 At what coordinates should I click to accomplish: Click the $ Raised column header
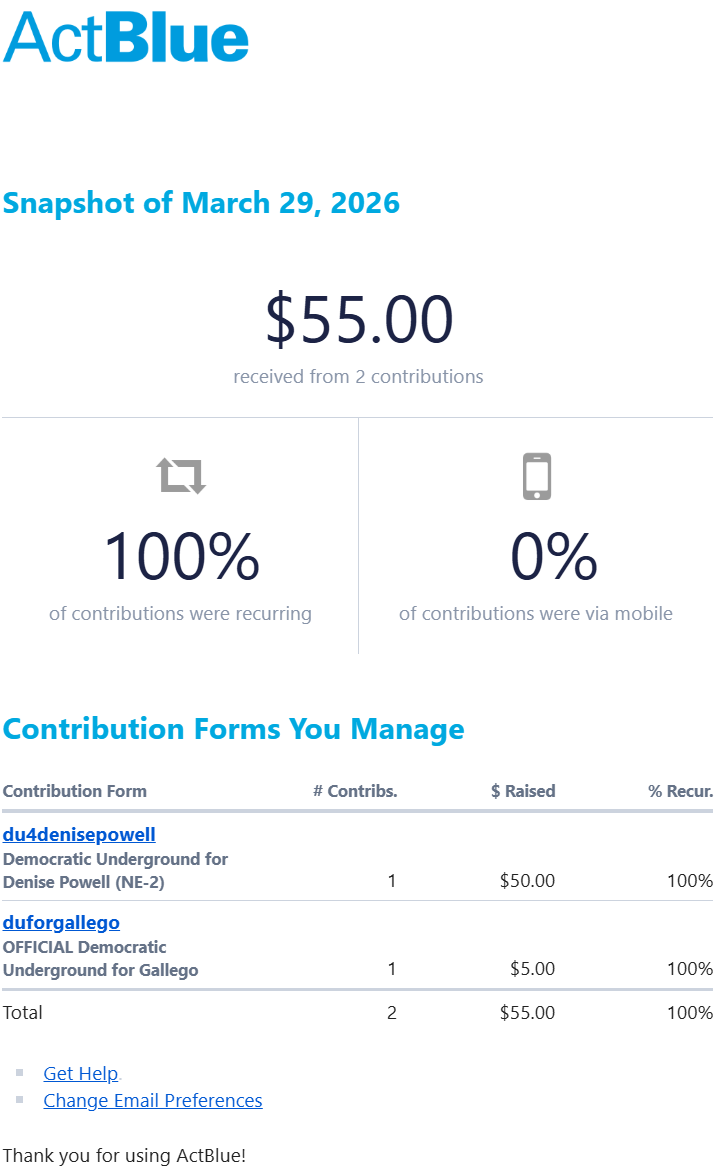coord(523,791)
